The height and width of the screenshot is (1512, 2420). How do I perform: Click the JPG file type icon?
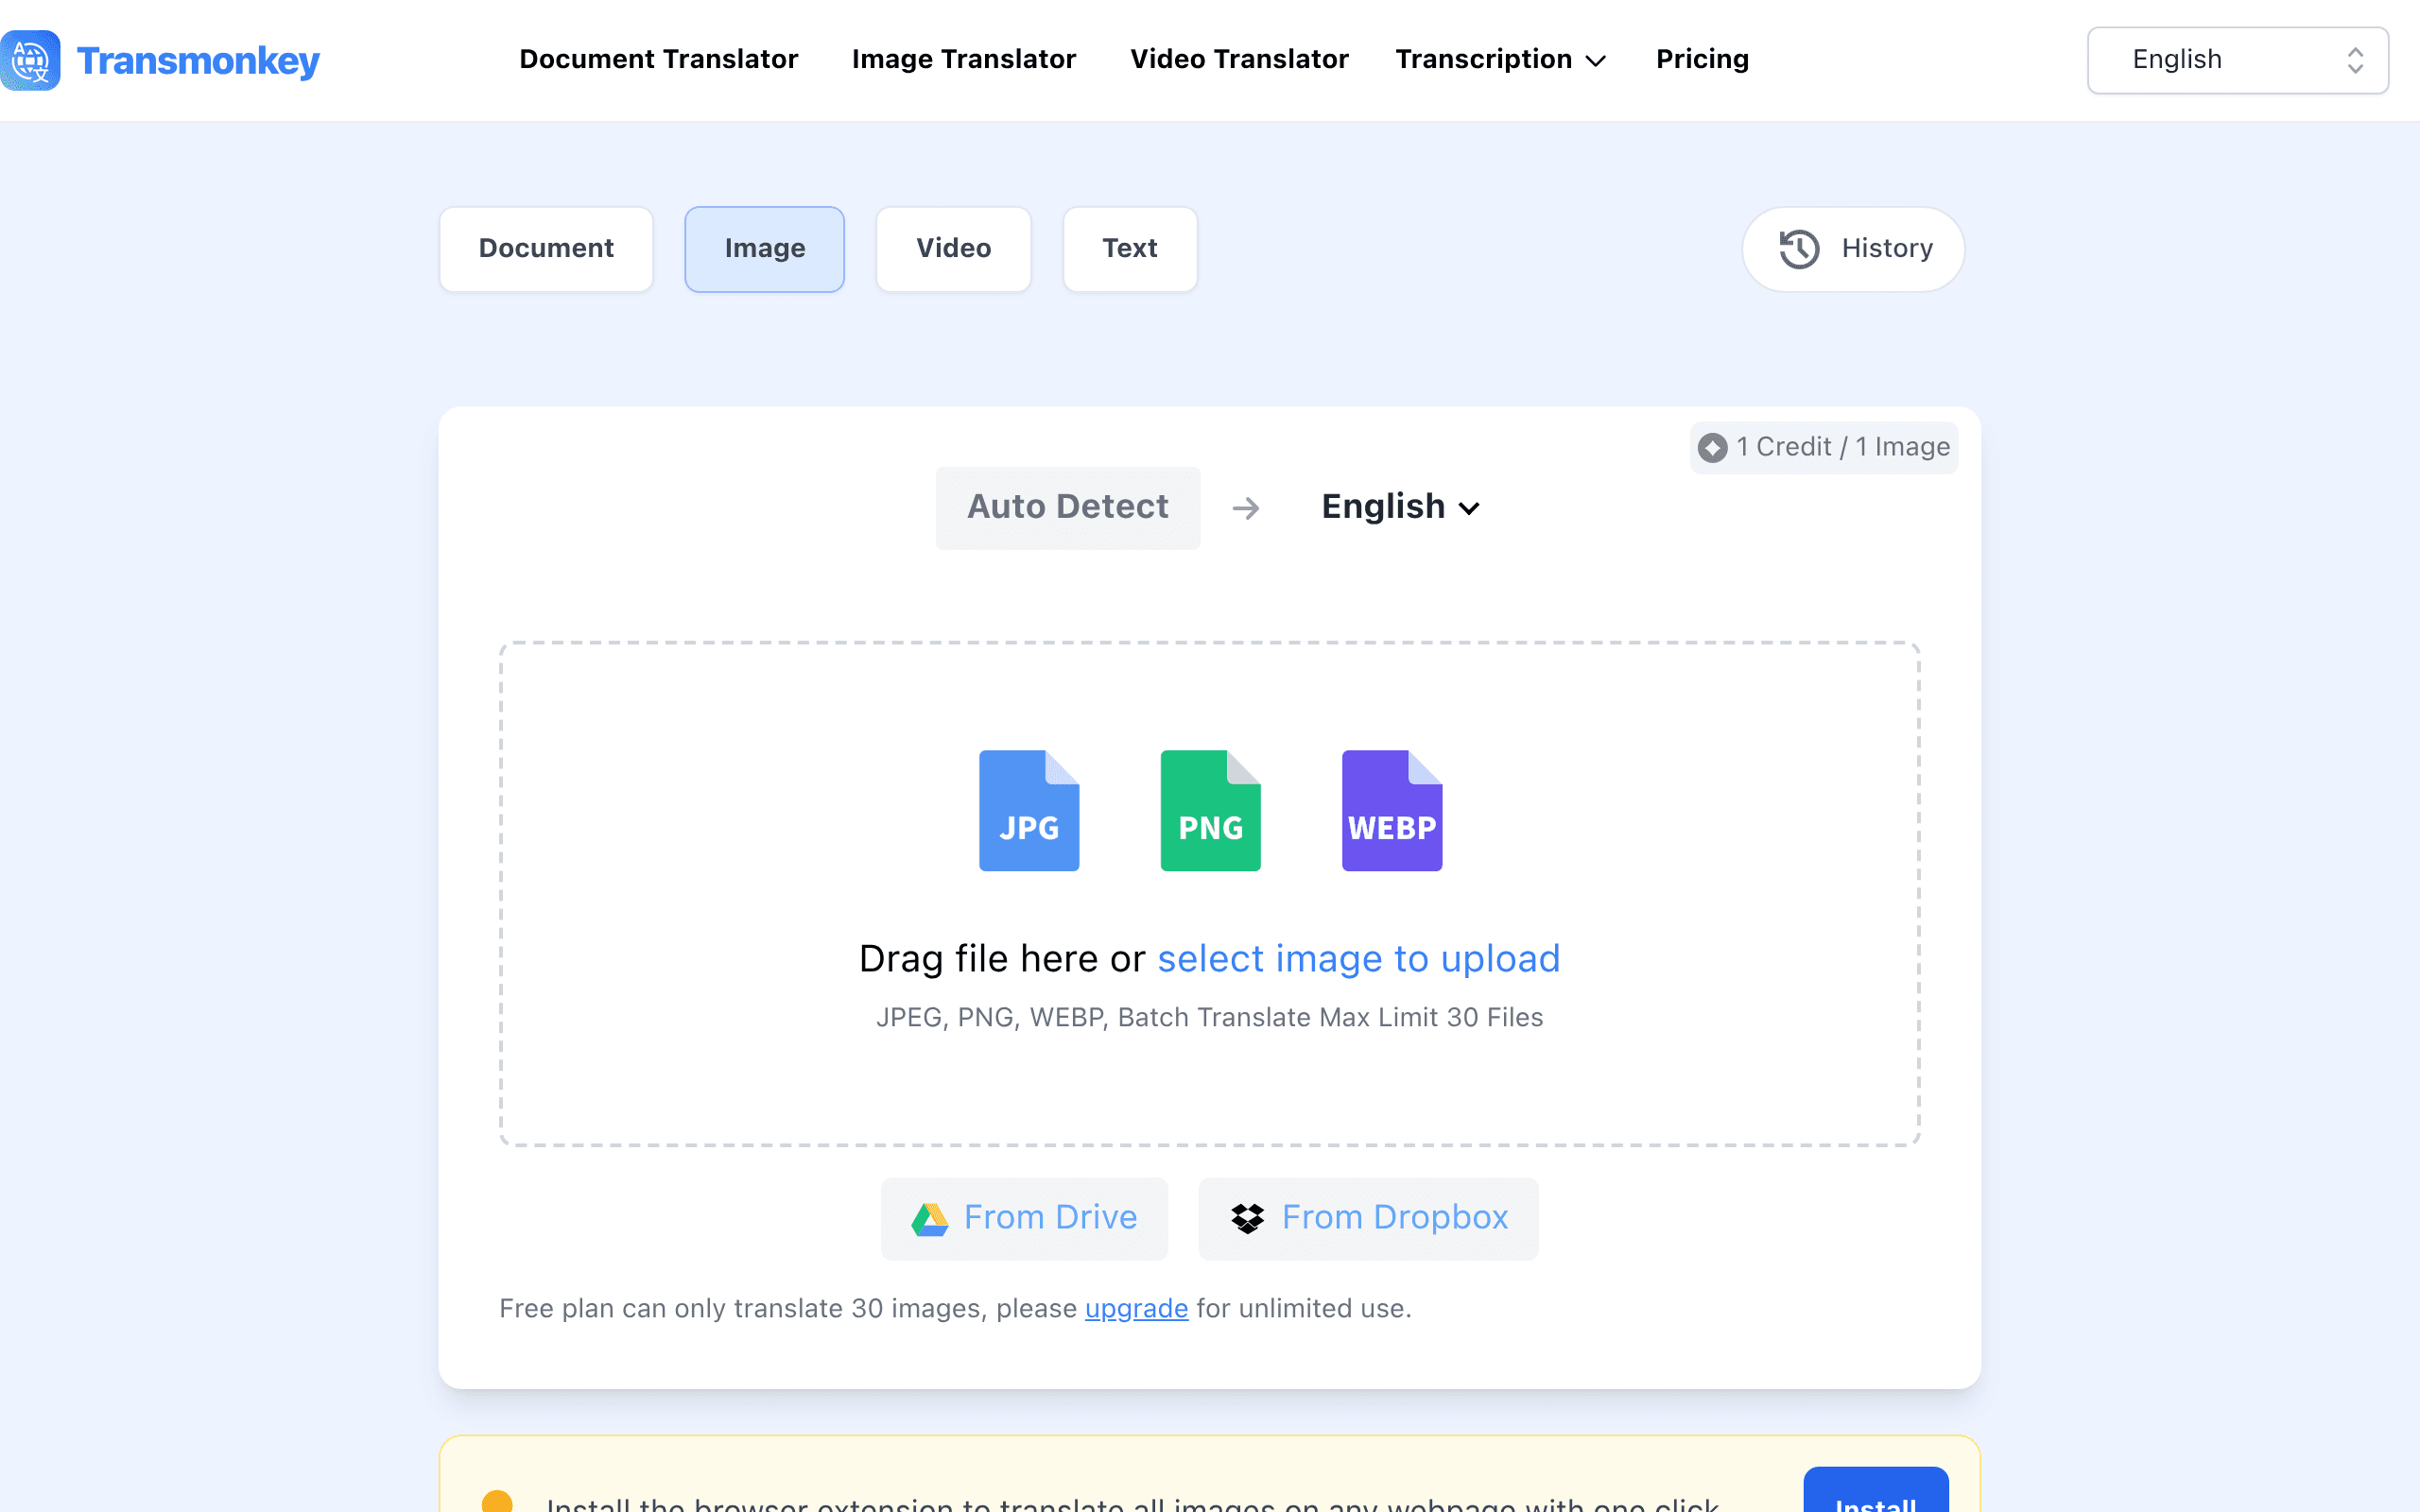click(1029, 810)
